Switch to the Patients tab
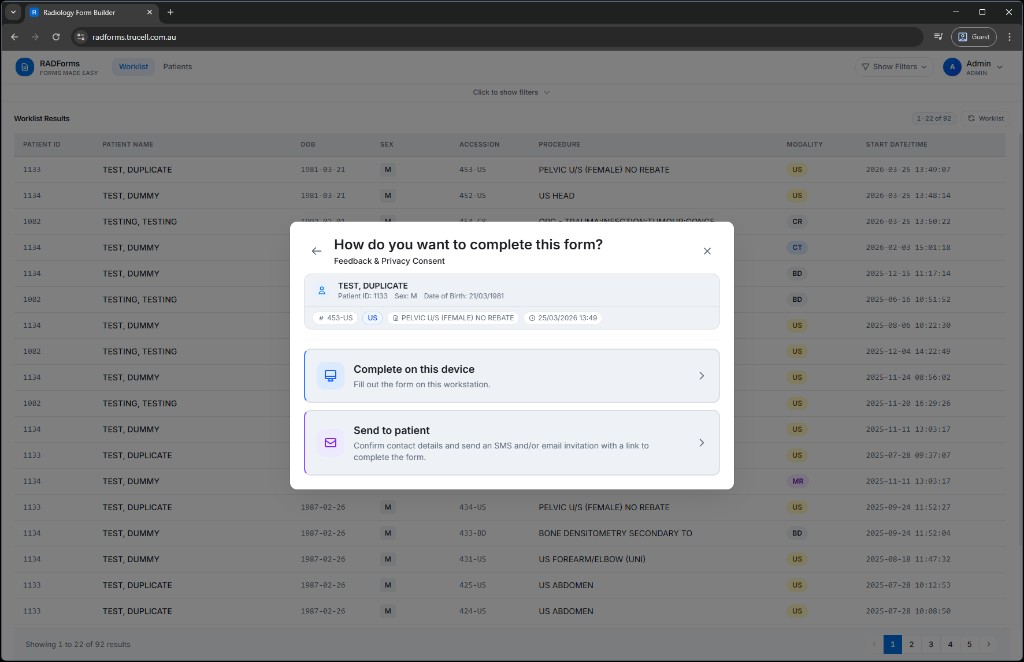The height and width of the screenshot is (662, 1024). click(178, 67)
